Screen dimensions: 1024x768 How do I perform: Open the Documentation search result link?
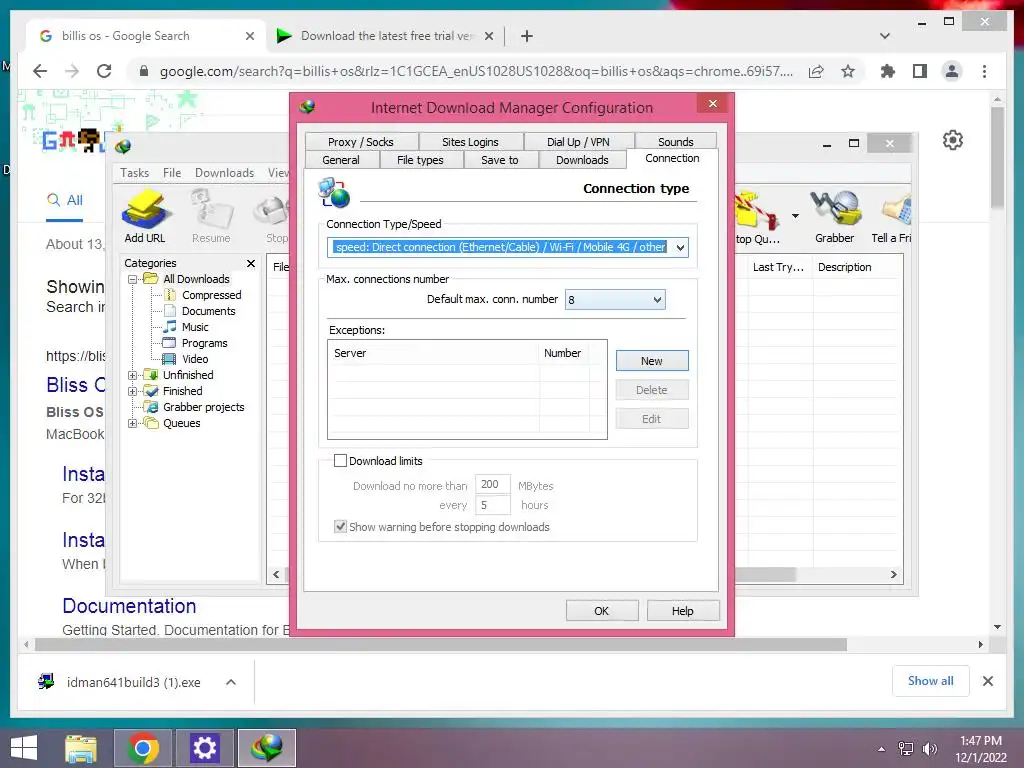click(x=129, y=605)
